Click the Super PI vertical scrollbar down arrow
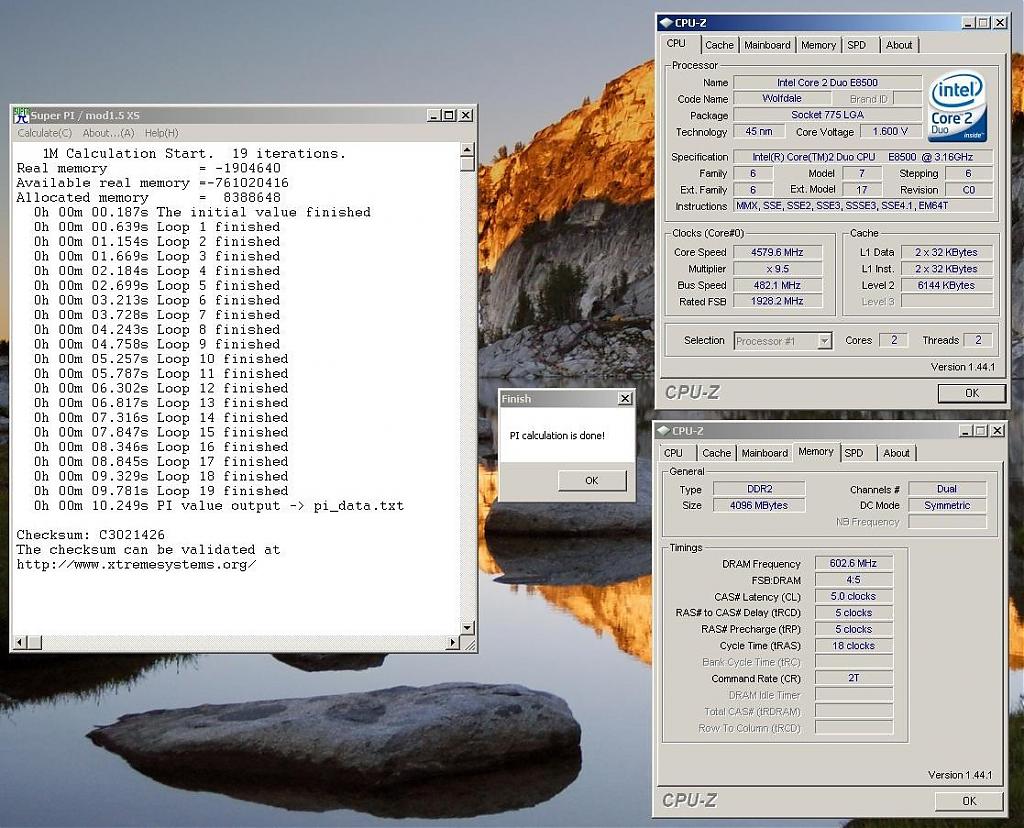 pyautogui.click(x=467, y=628)
